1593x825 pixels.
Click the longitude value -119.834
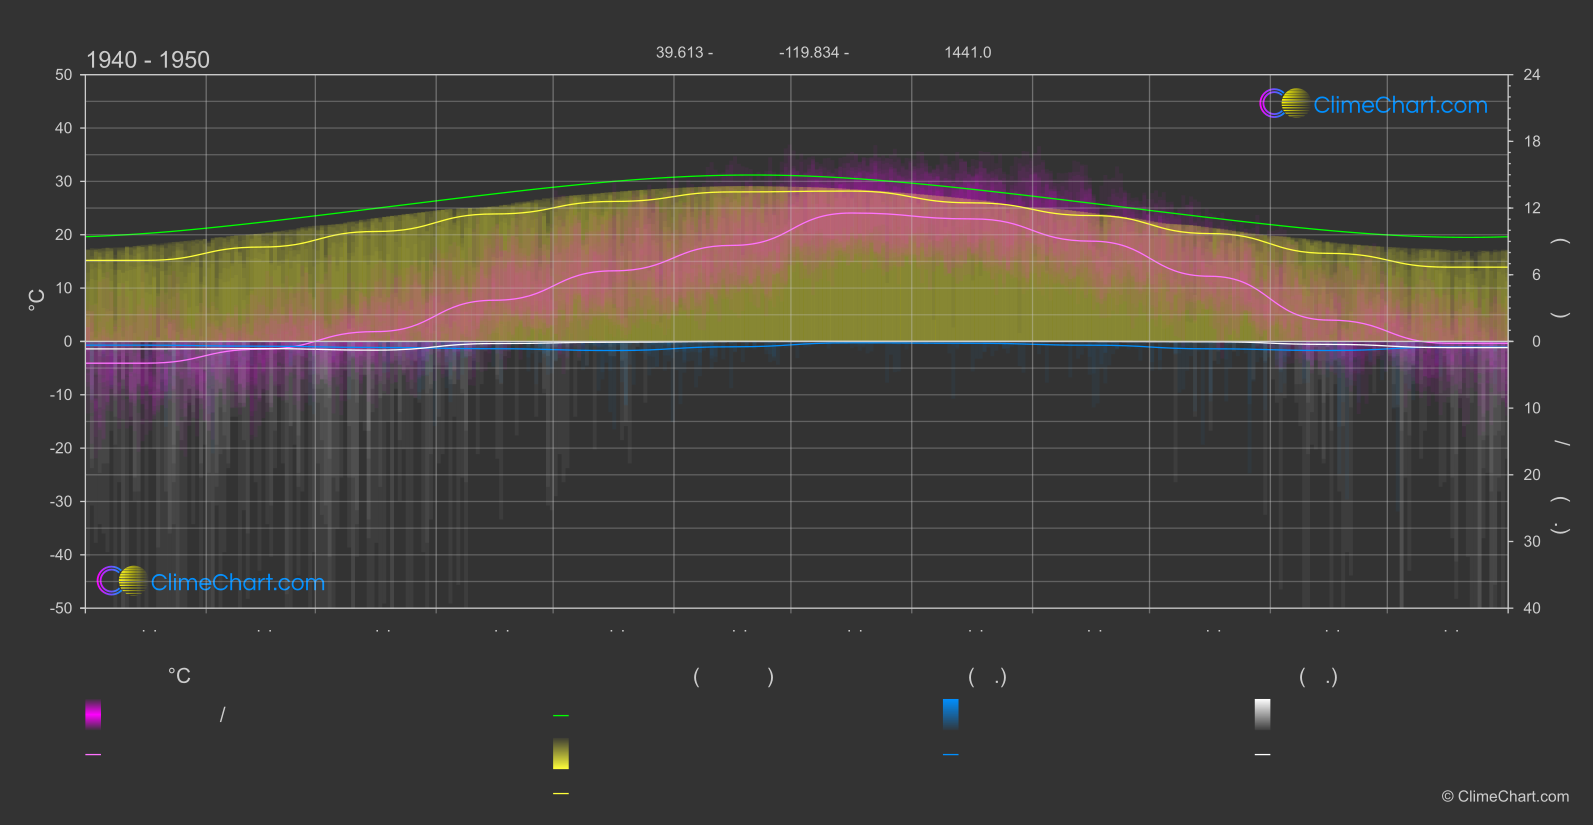pyautogui.click(x=809, y=52)
